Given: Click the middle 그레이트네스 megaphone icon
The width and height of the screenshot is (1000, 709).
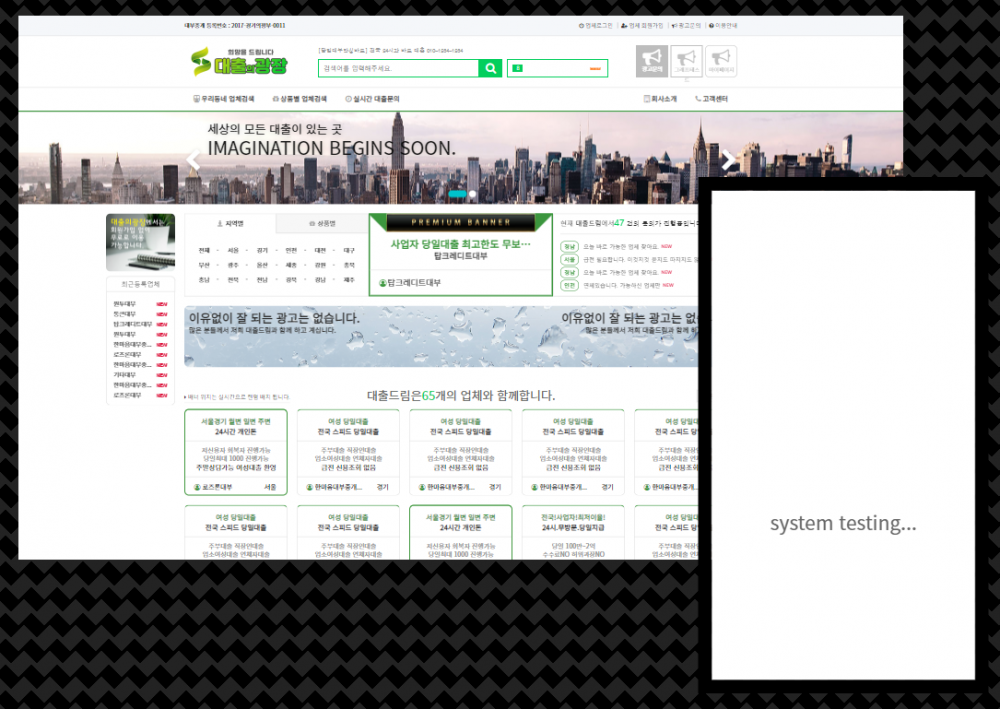Looking at the screenshot, I should 687,60.
